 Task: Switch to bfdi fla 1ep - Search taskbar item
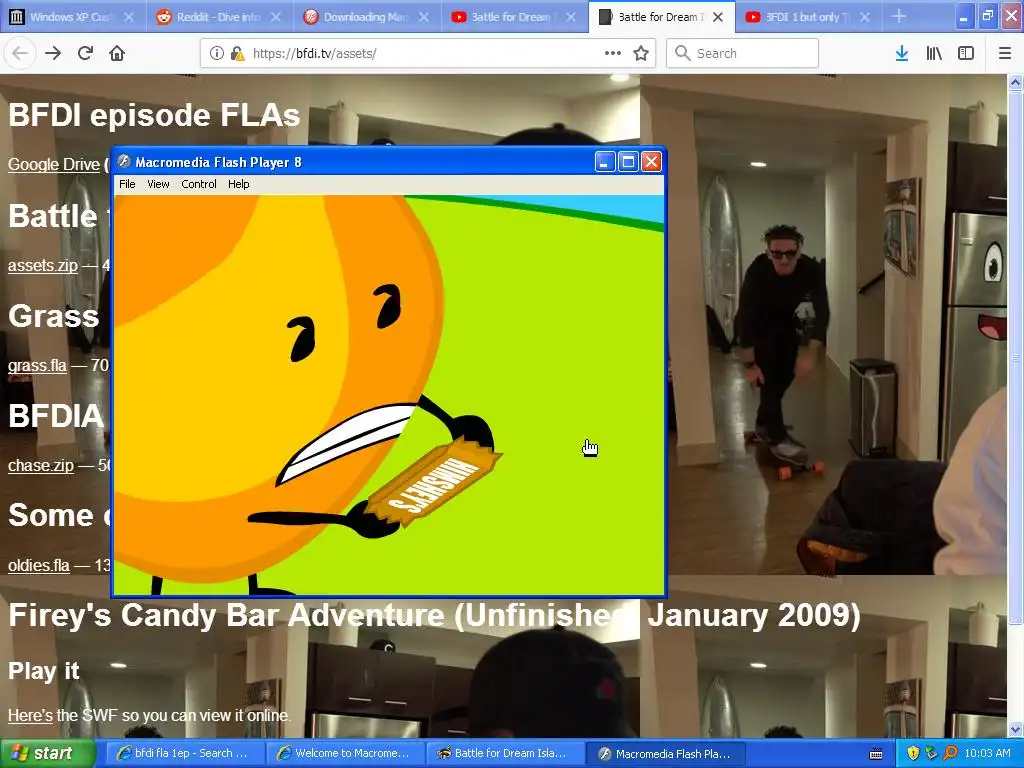coord(185,753)
